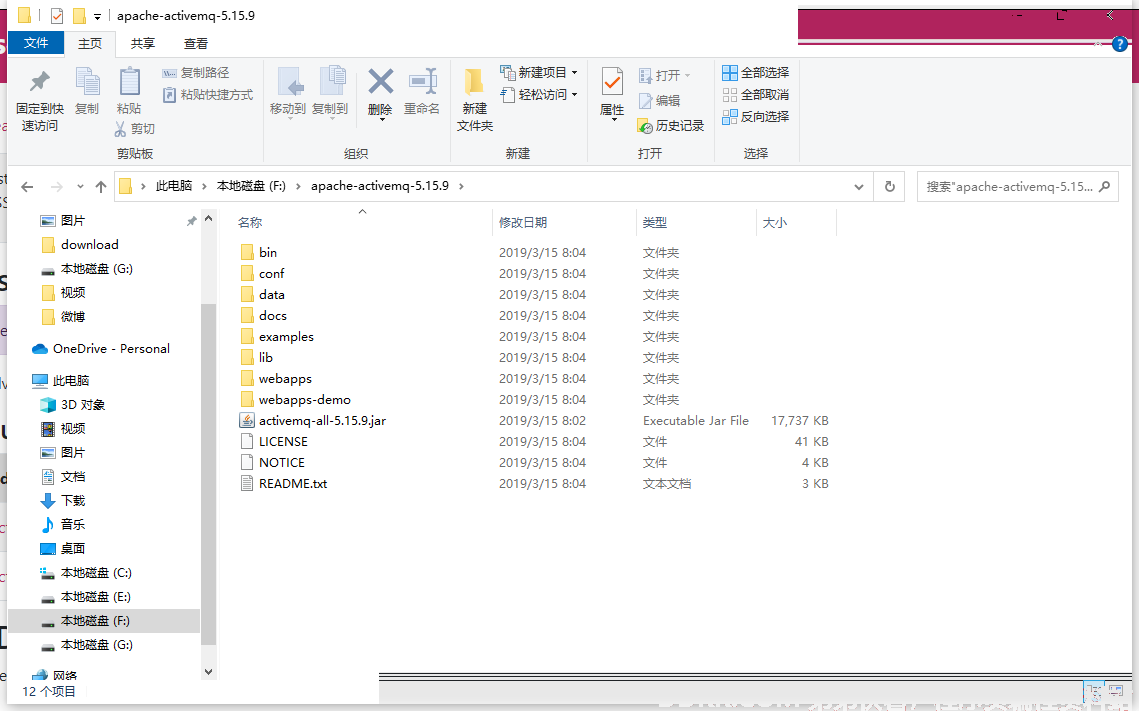Open the File (文件) tab
This screenshot has width=1139, height=711.
(x=36, y=43)
